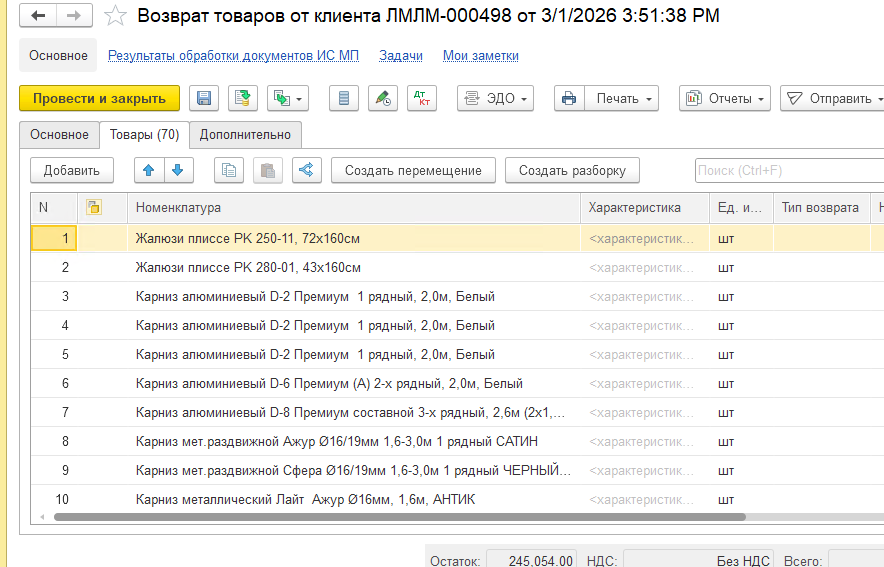Open the ЭДО dropdown menu

point(495,99)
